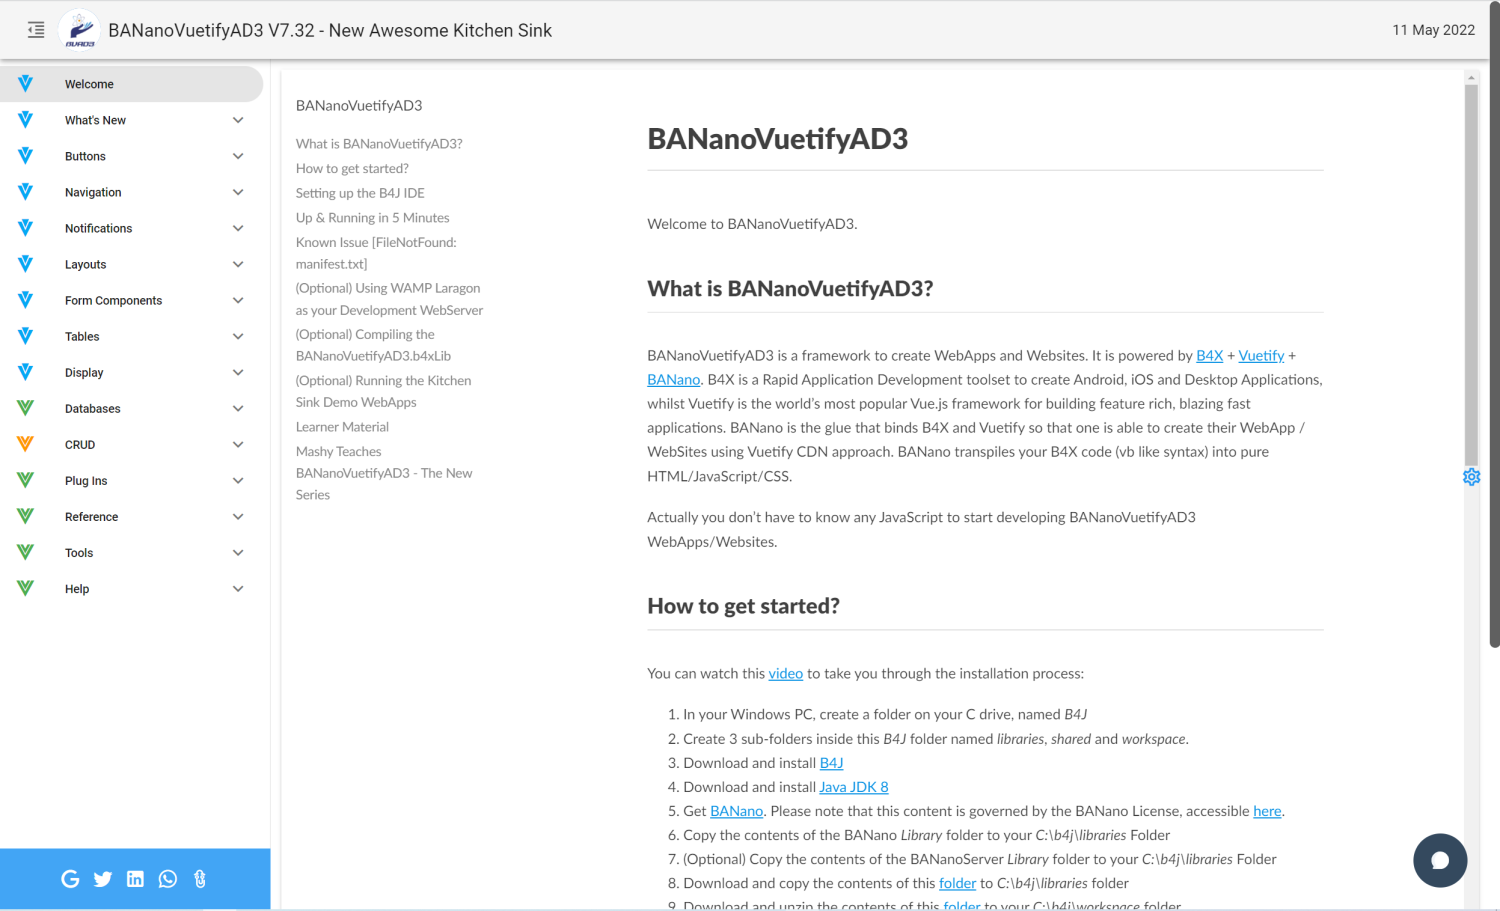Image resolution: width=1500 pixels, height=911 pixels.
Task: Jump to 'Known Issue [FileNotFound: manifest.txt]'
Action: tap(376, 253)
